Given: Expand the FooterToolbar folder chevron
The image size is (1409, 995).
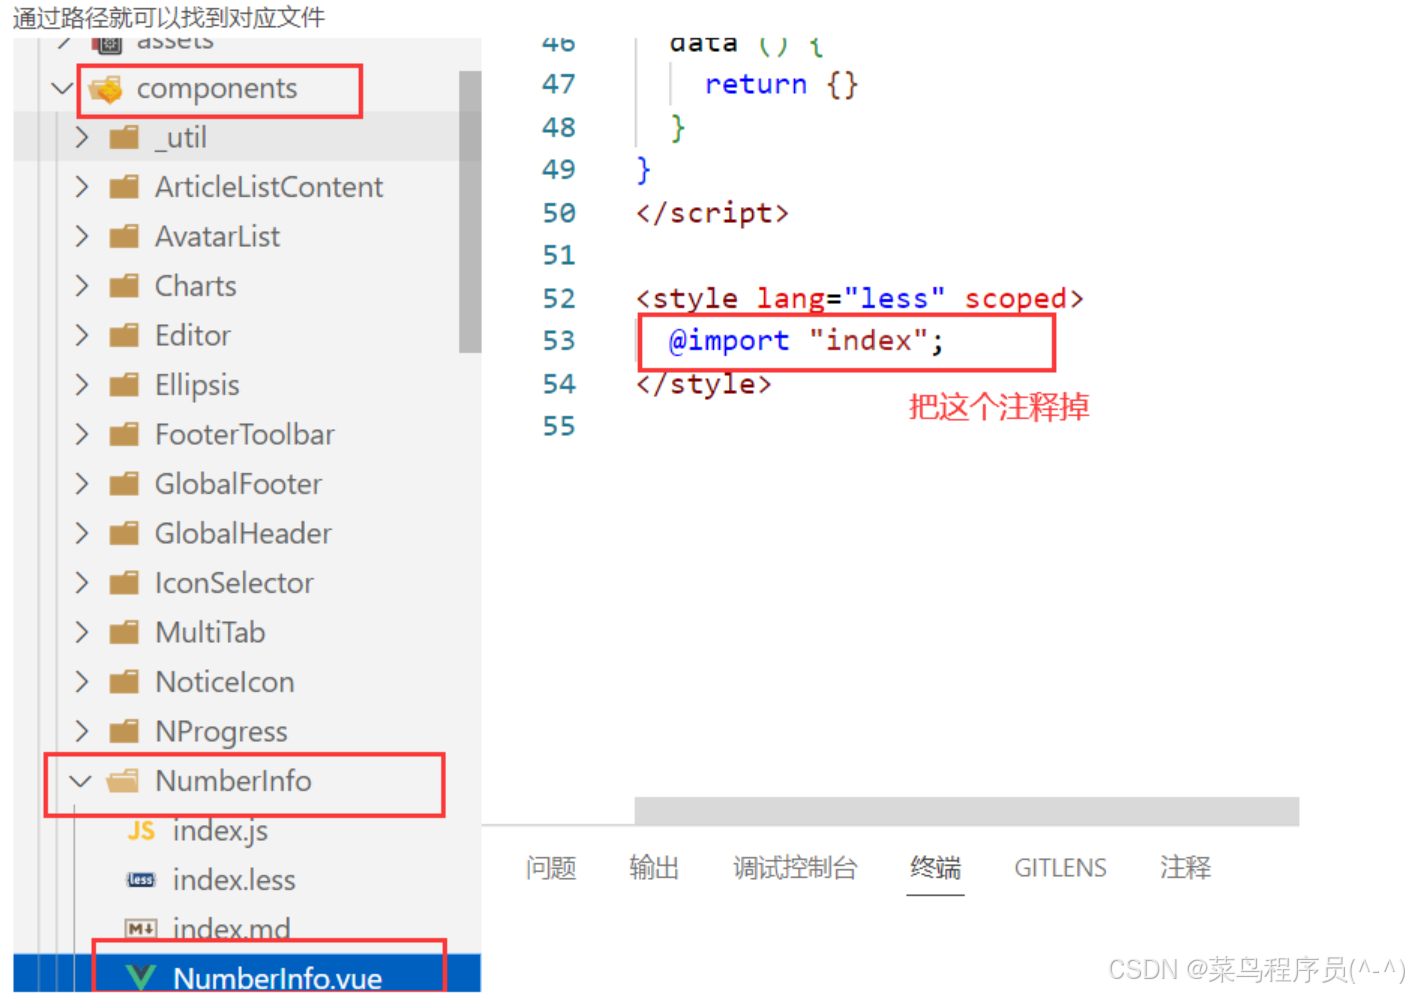Looking at the screenshot, I should coord(82,434).
